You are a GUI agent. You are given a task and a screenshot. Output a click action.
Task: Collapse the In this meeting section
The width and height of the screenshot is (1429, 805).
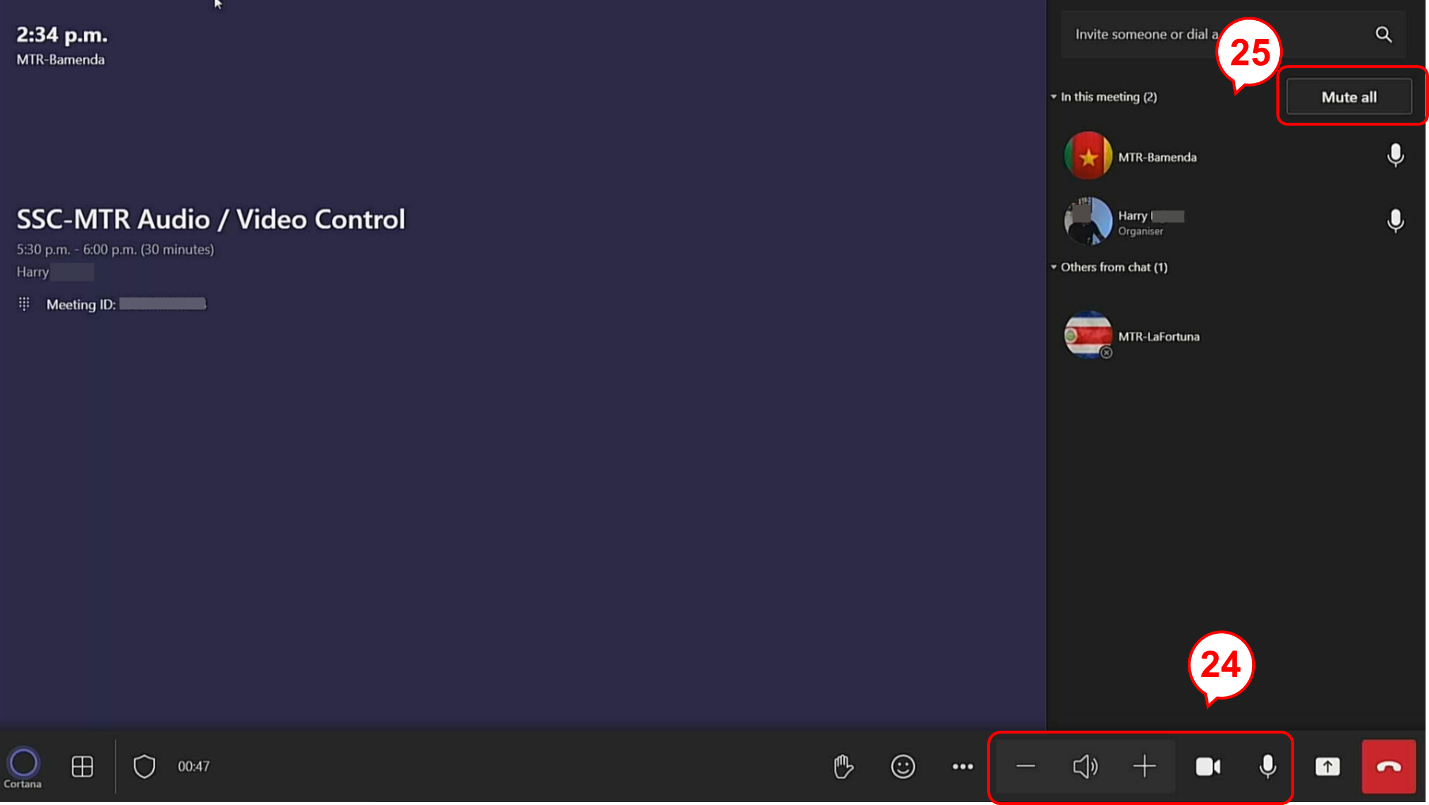click(1054, 97)
